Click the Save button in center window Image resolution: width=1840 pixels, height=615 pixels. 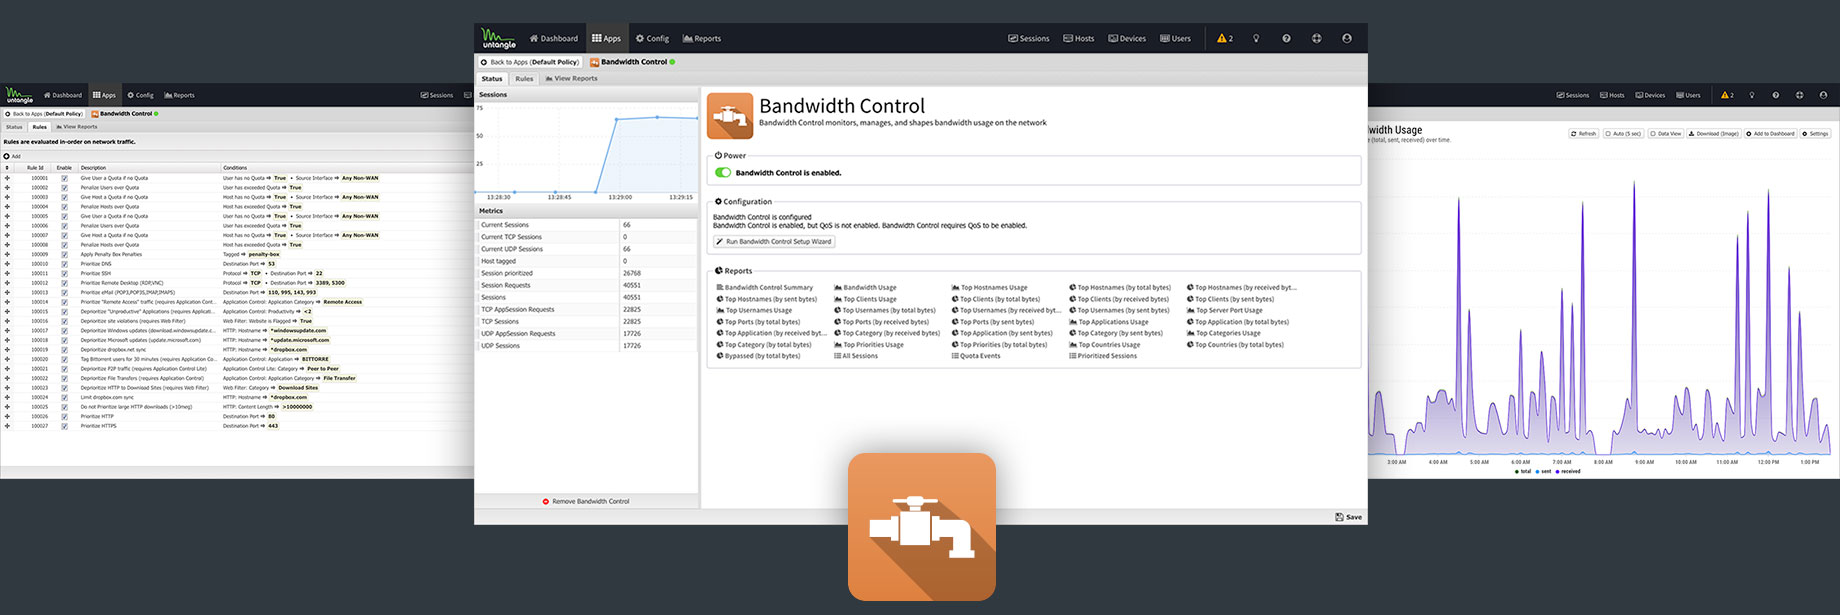point(1348,517)
